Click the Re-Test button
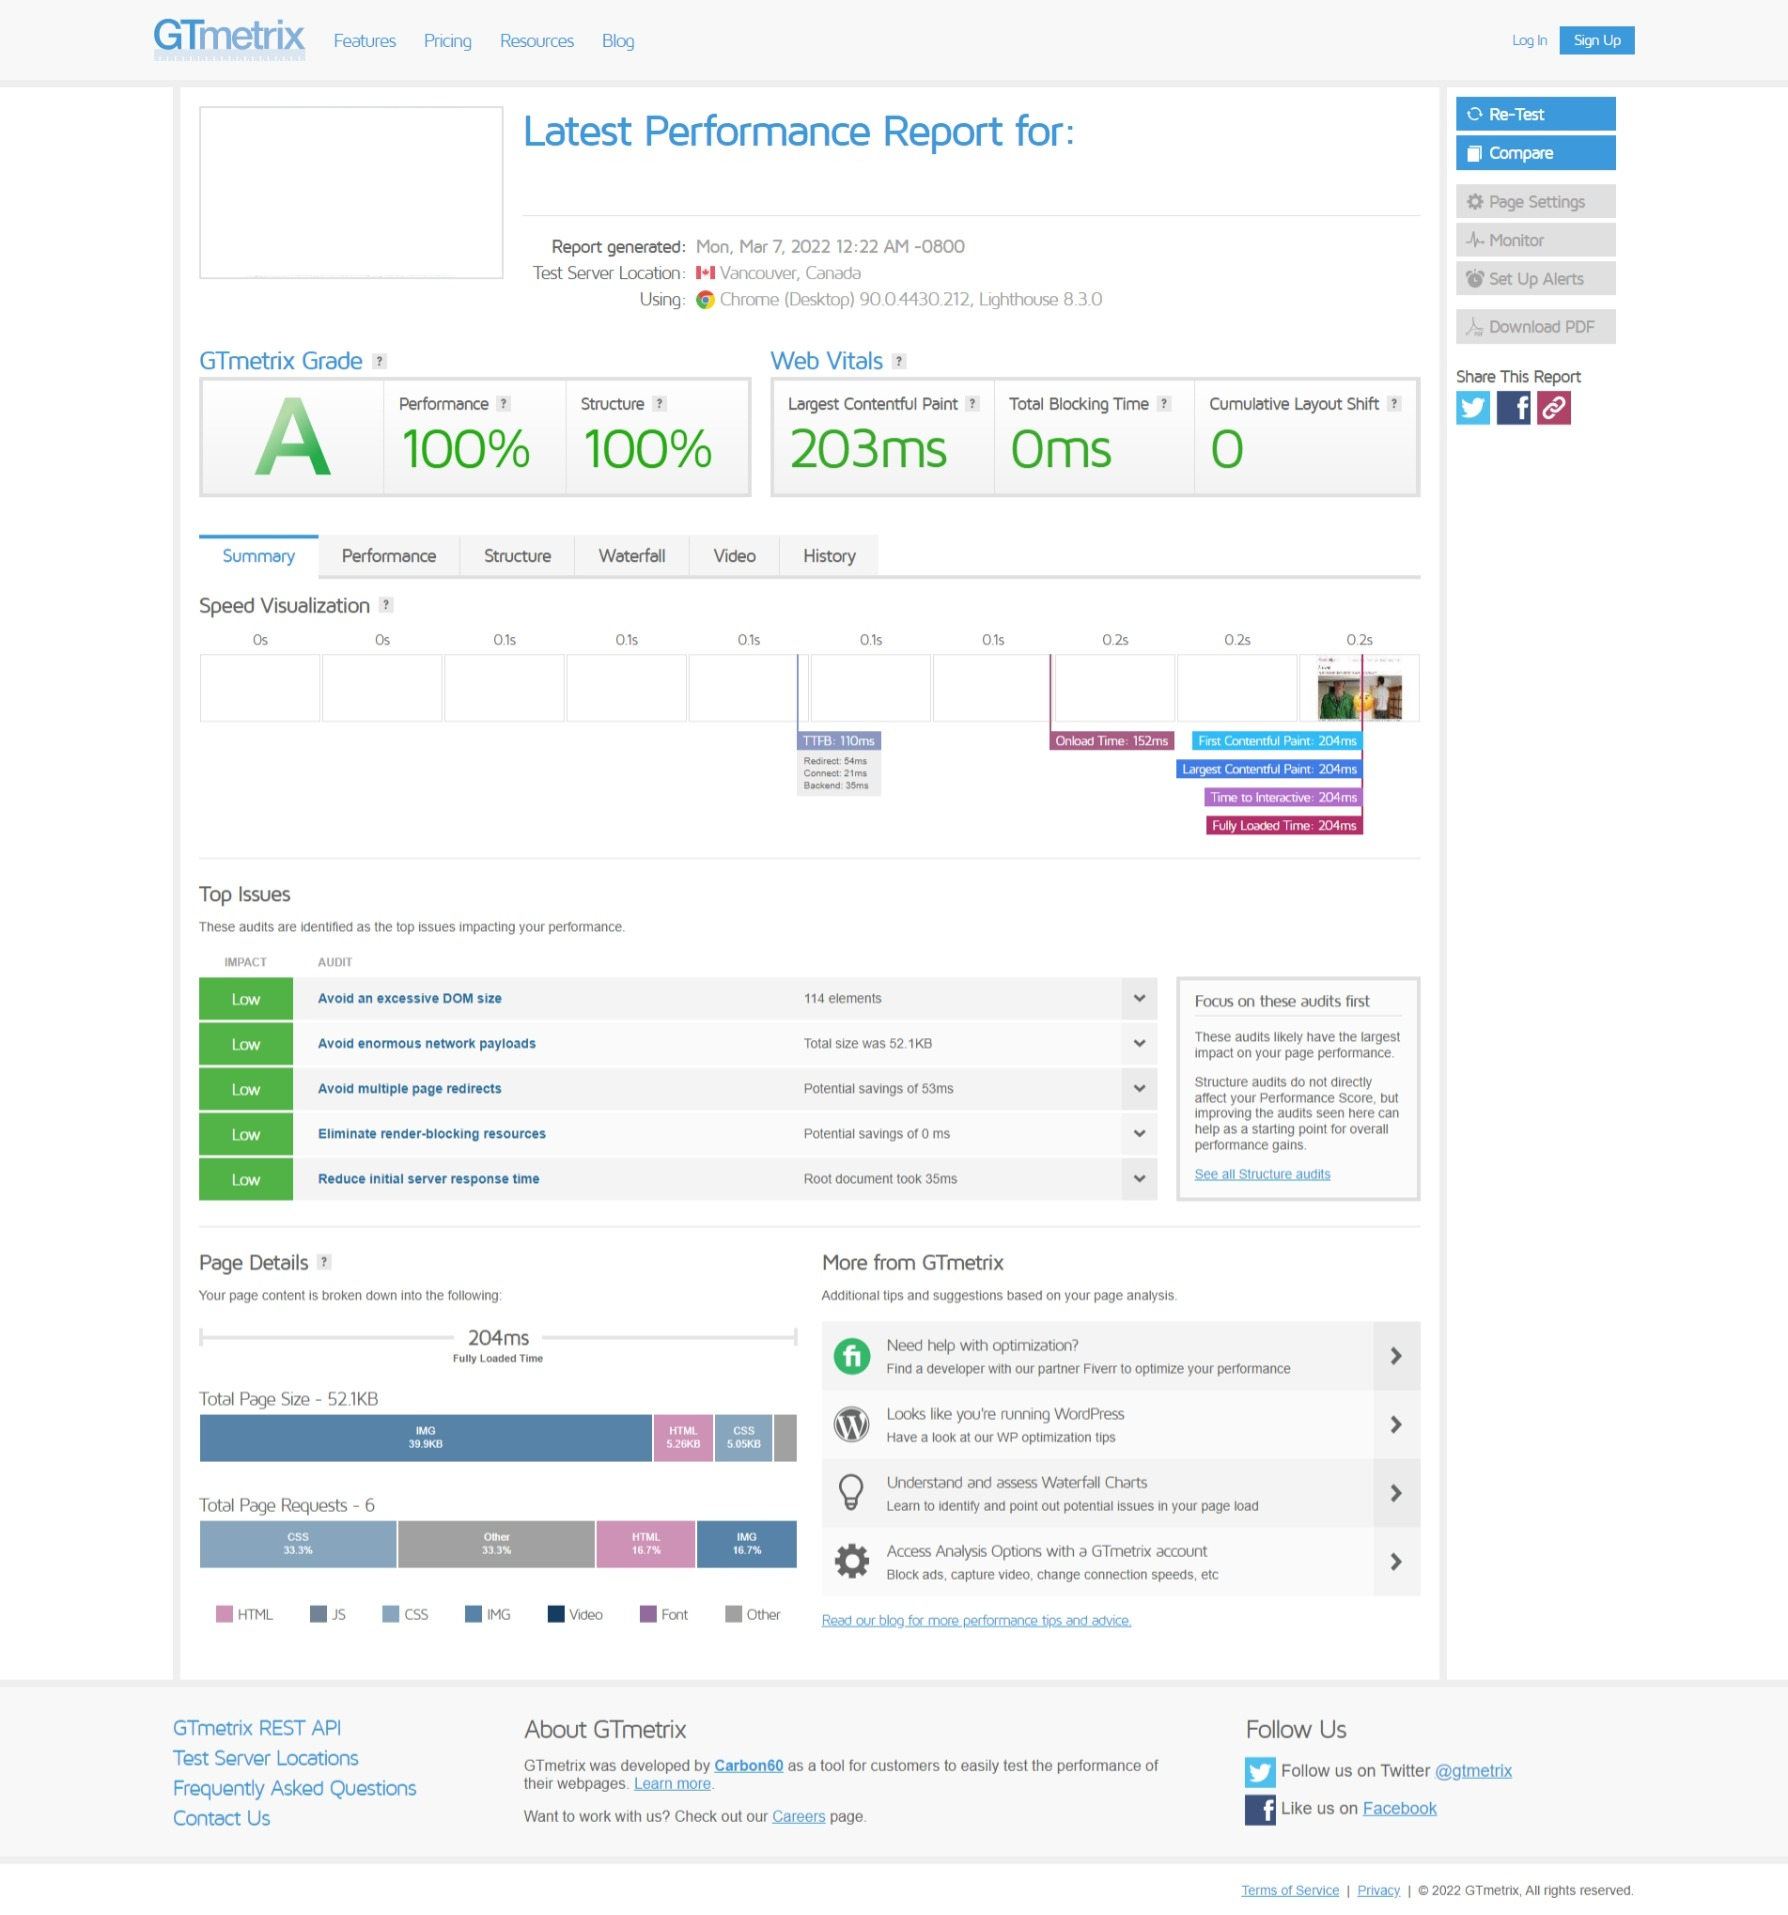This screenshot has height=1915, width=1788. click(1535, 114)
